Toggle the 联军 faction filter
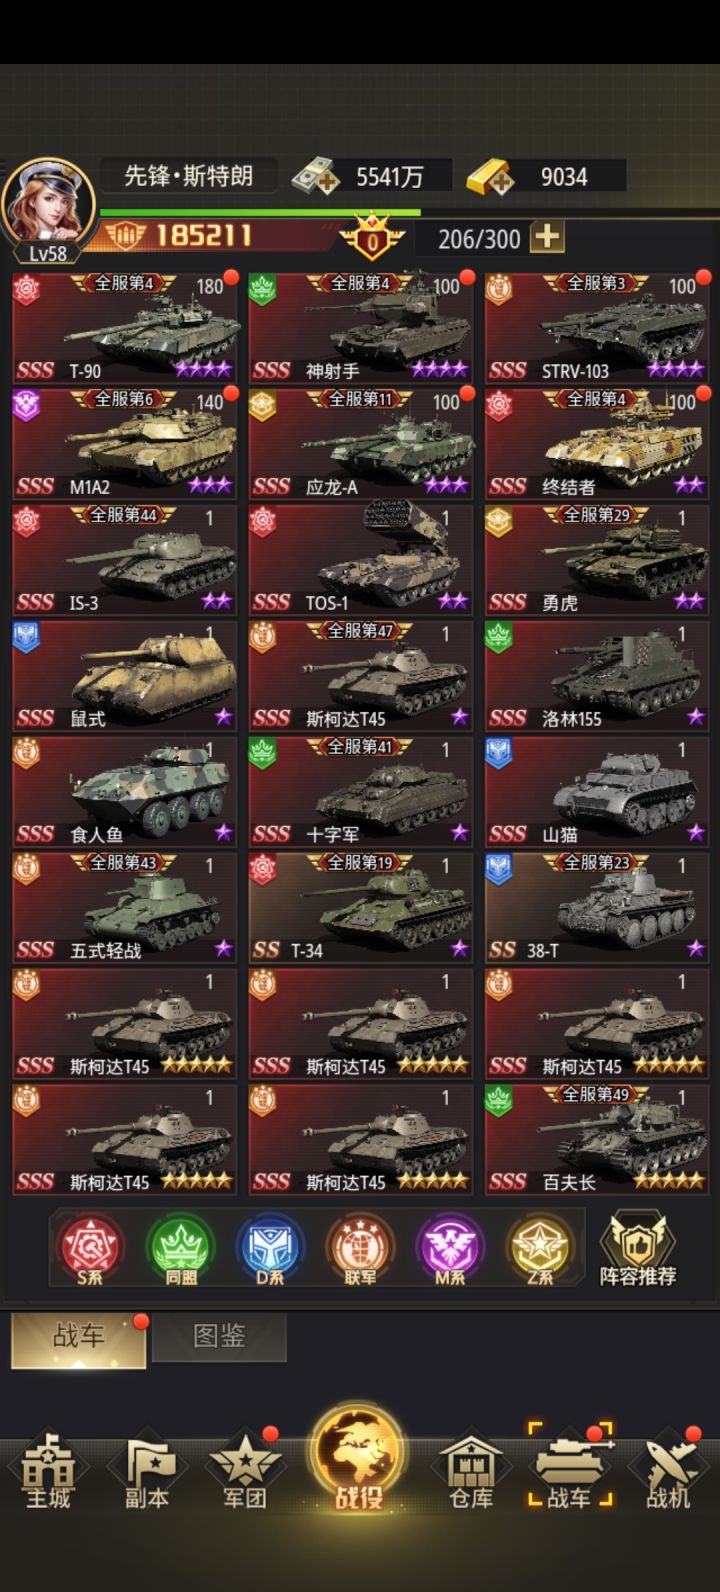Viewport: 720px width, 1592px height. [359, 1249]
